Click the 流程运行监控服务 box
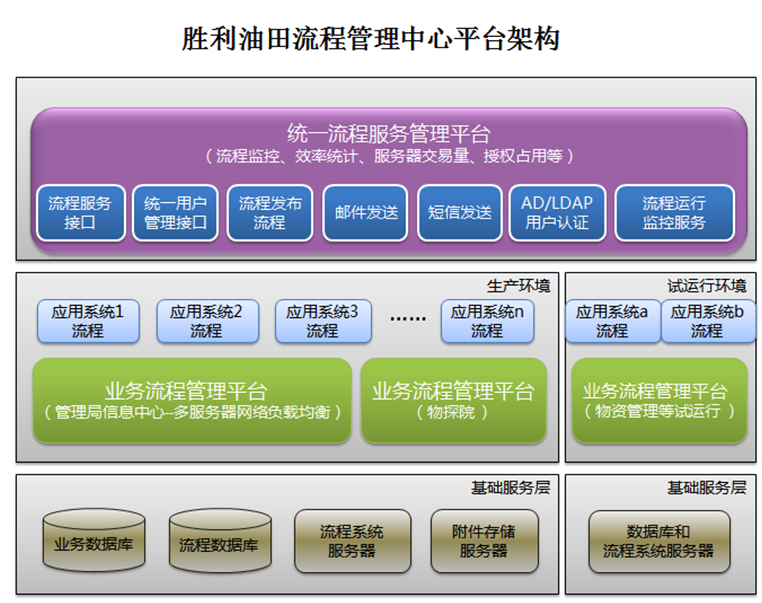Viewport: 762px width, 603px height. (x=675, y=213)
